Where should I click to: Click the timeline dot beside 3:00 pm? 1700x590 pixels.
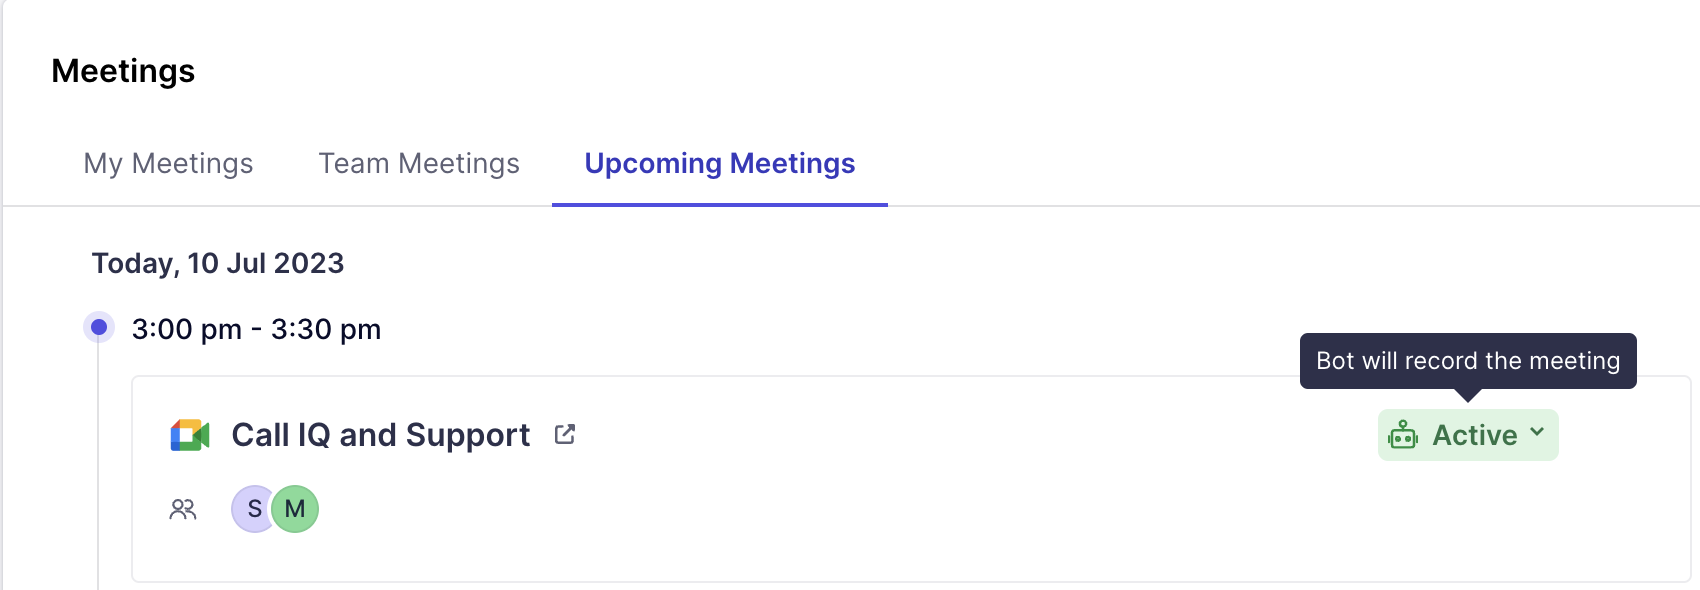(99, 327)
